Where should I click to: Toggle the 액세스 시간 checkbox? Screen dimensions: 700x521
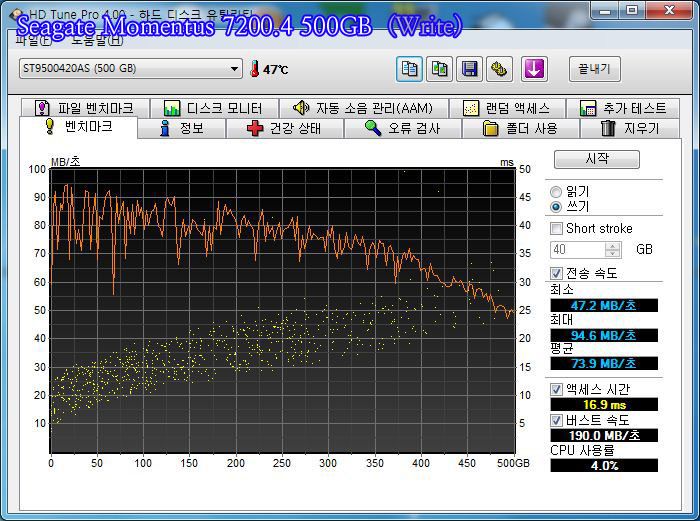[556, 389]
